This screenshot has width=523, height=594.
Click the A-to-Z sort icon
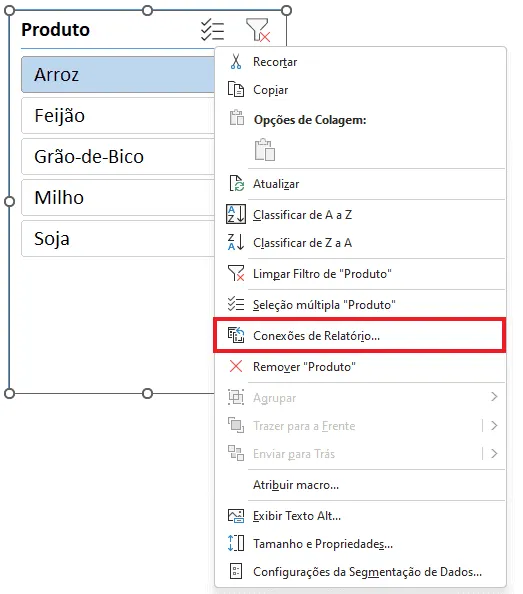tap(236, 214)
